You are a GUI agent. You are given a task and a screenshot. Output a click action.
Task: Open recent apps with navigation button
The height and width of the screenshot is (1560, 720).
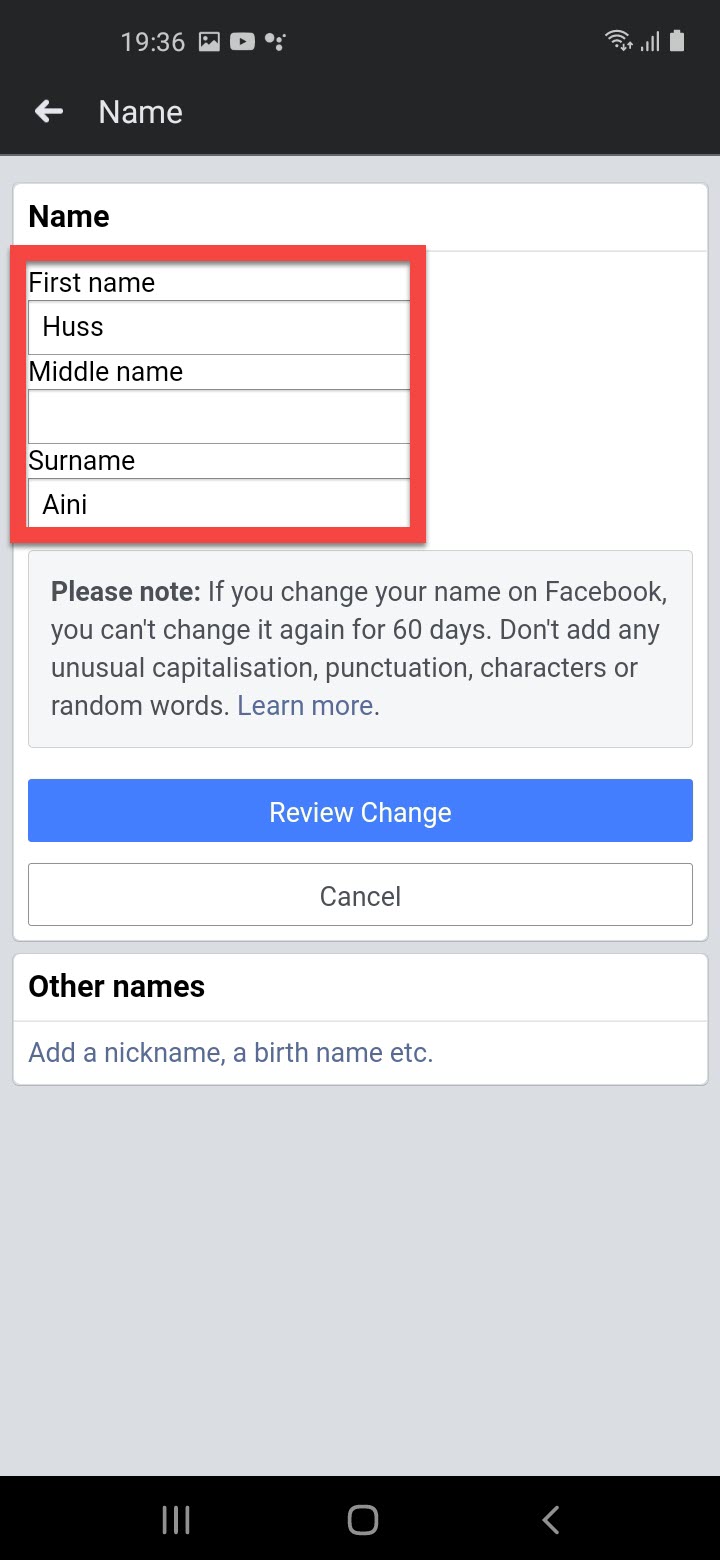[176, 1520]
